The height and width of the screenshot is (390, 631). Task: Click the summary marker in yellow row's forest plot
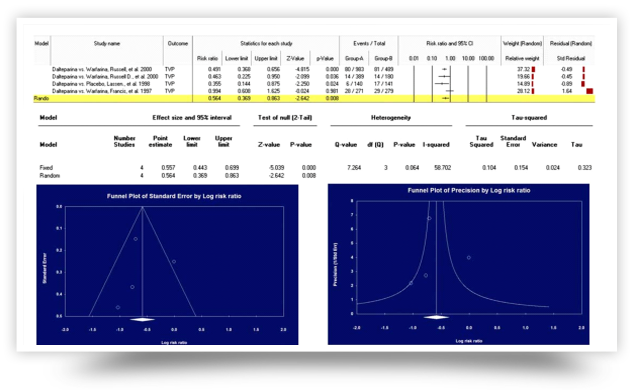tap(445, 98)
